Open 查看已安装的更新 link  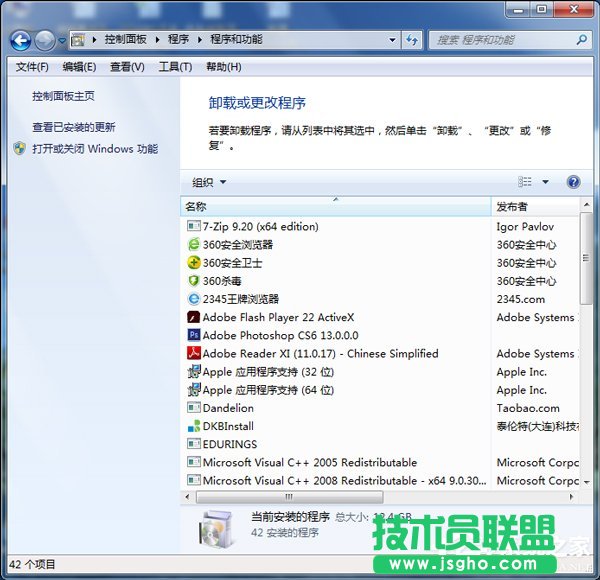pos(73,127)
